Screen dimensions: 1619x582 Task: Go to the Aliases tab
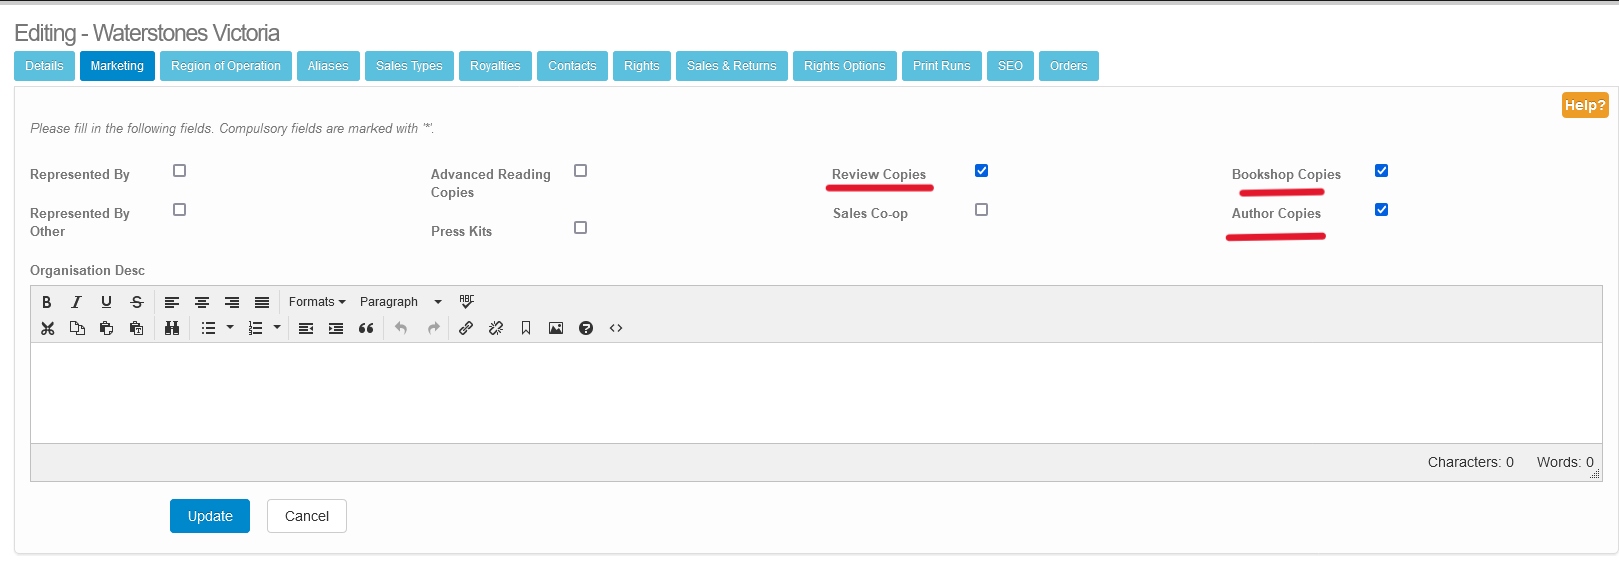coord(328,66)
